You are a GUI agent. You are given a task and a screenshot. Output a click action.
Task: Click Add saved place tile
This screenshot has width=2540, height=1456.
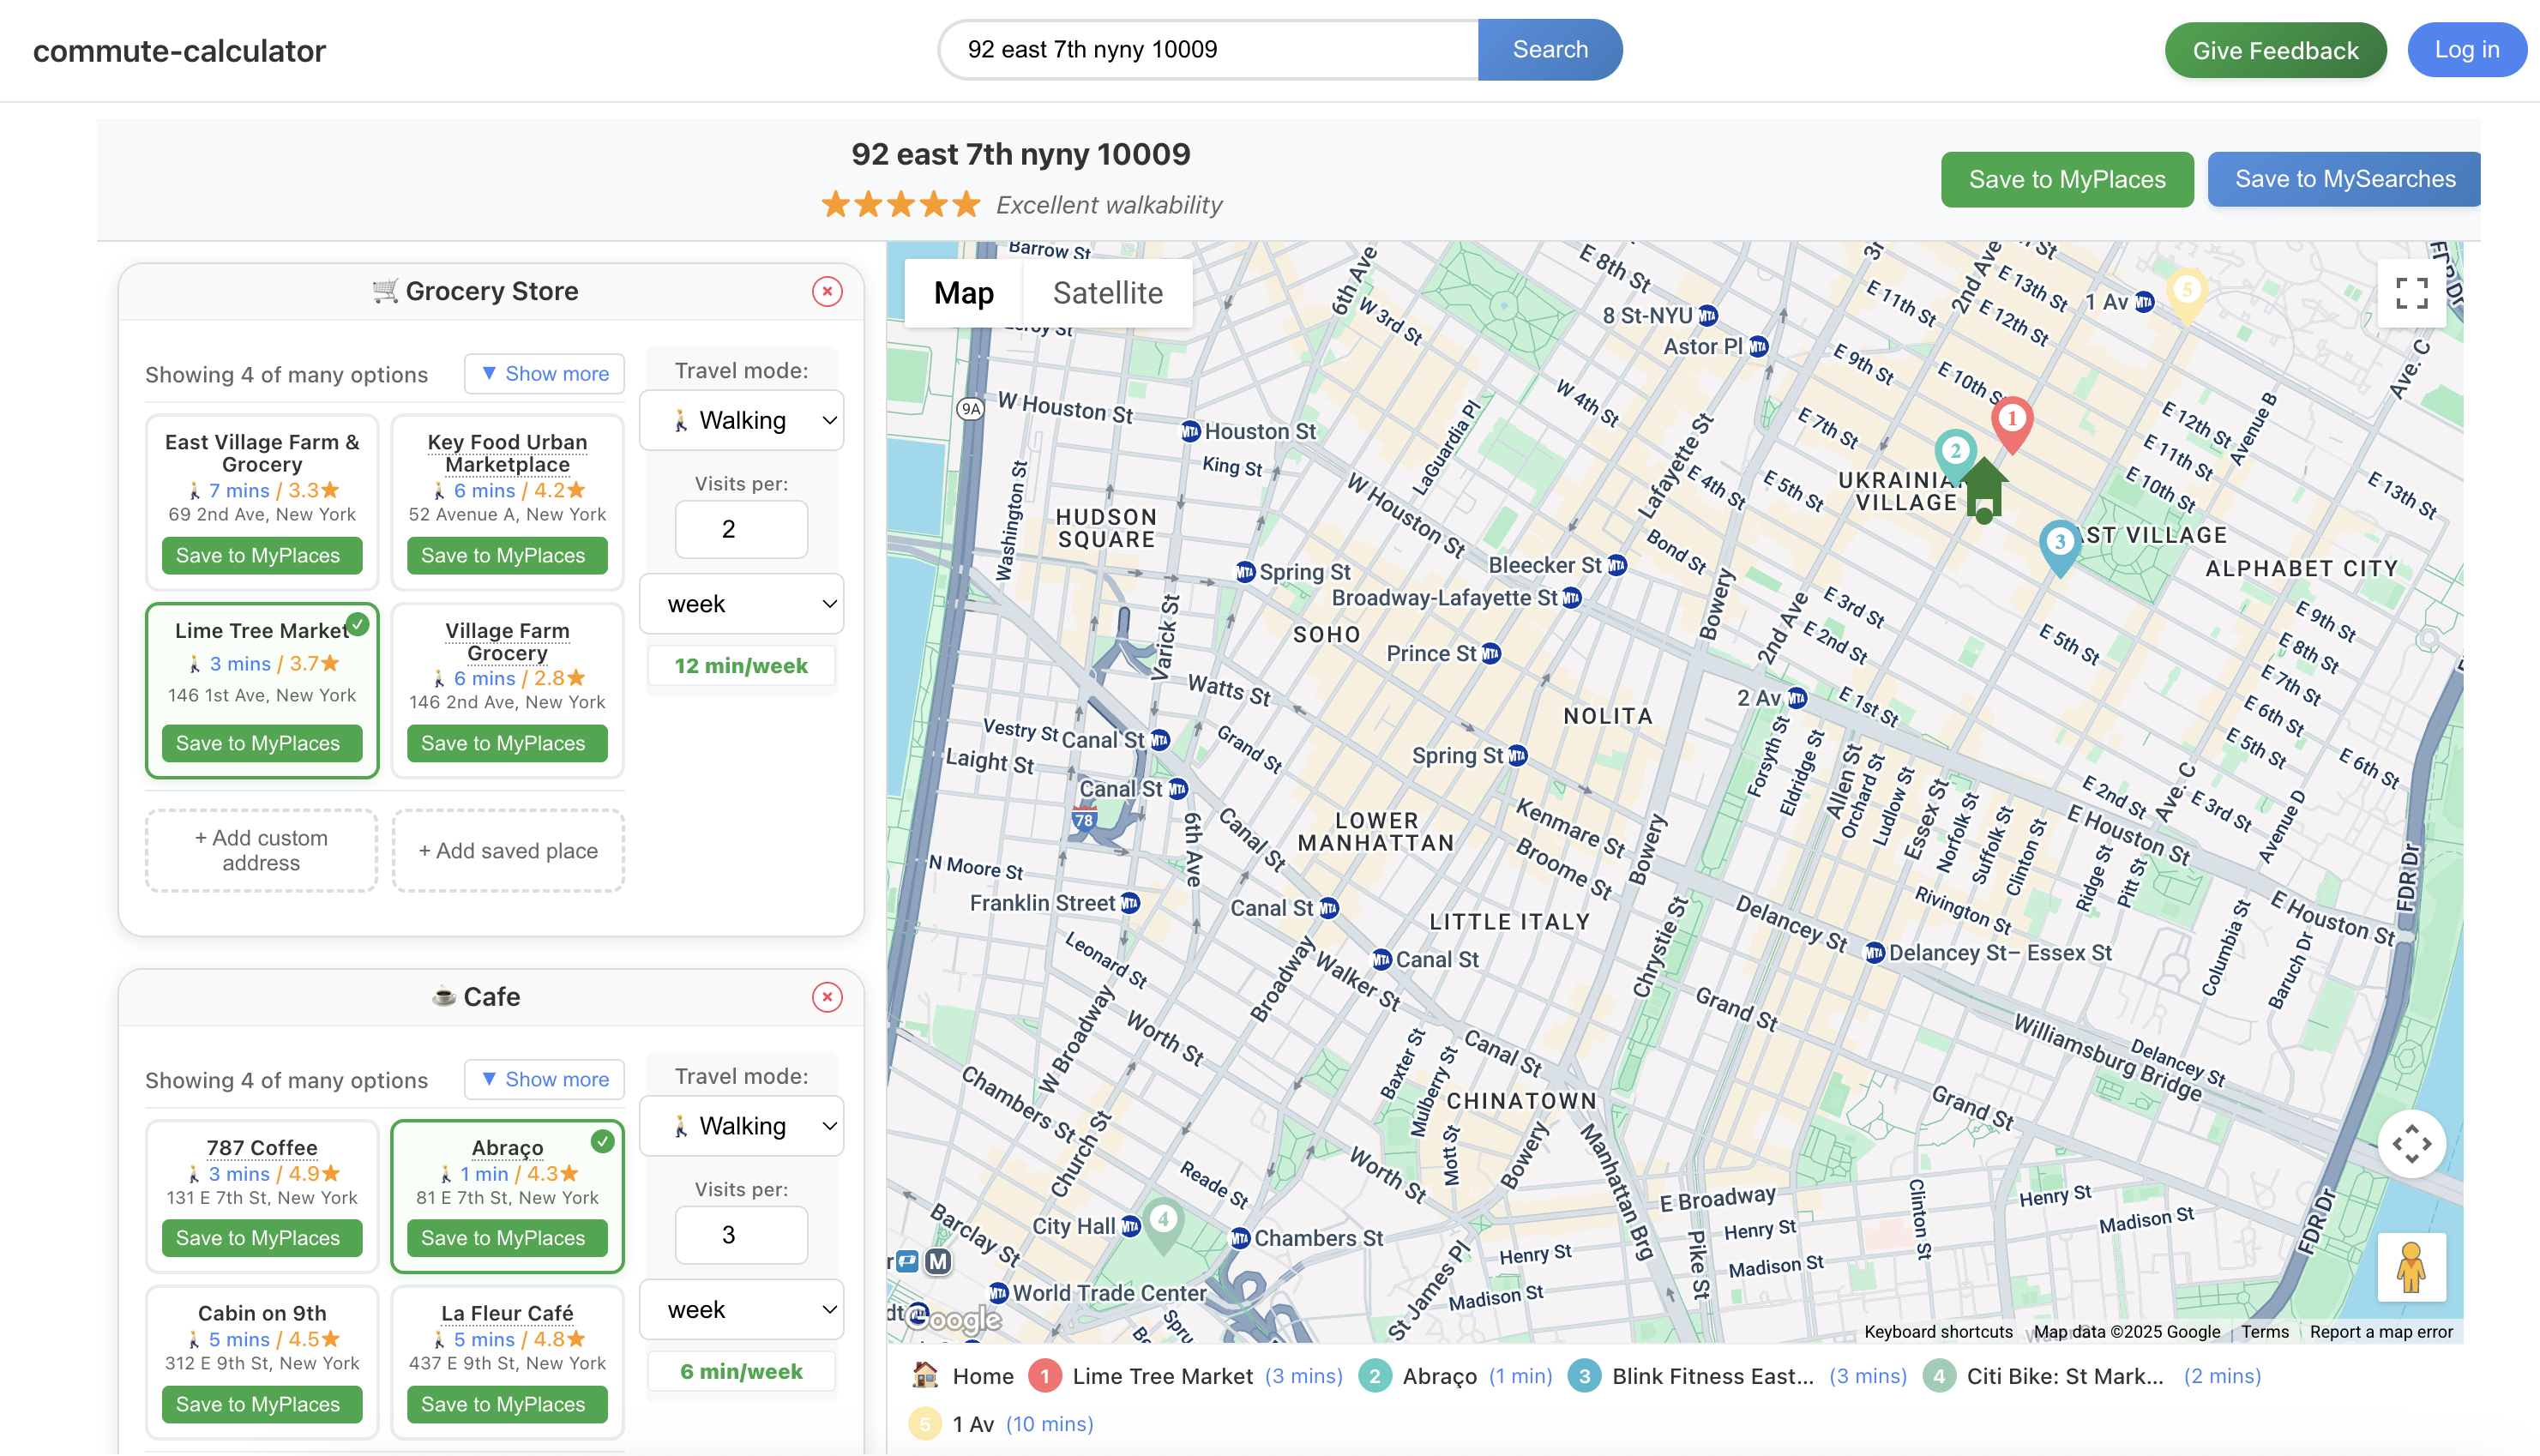(x=507, y=850)
